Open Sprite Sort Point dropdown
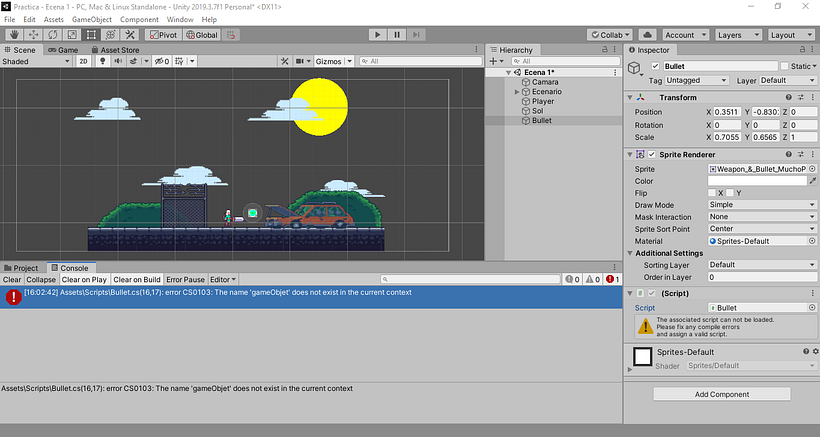This screenshot has height=437, width=820. [762, 229]
